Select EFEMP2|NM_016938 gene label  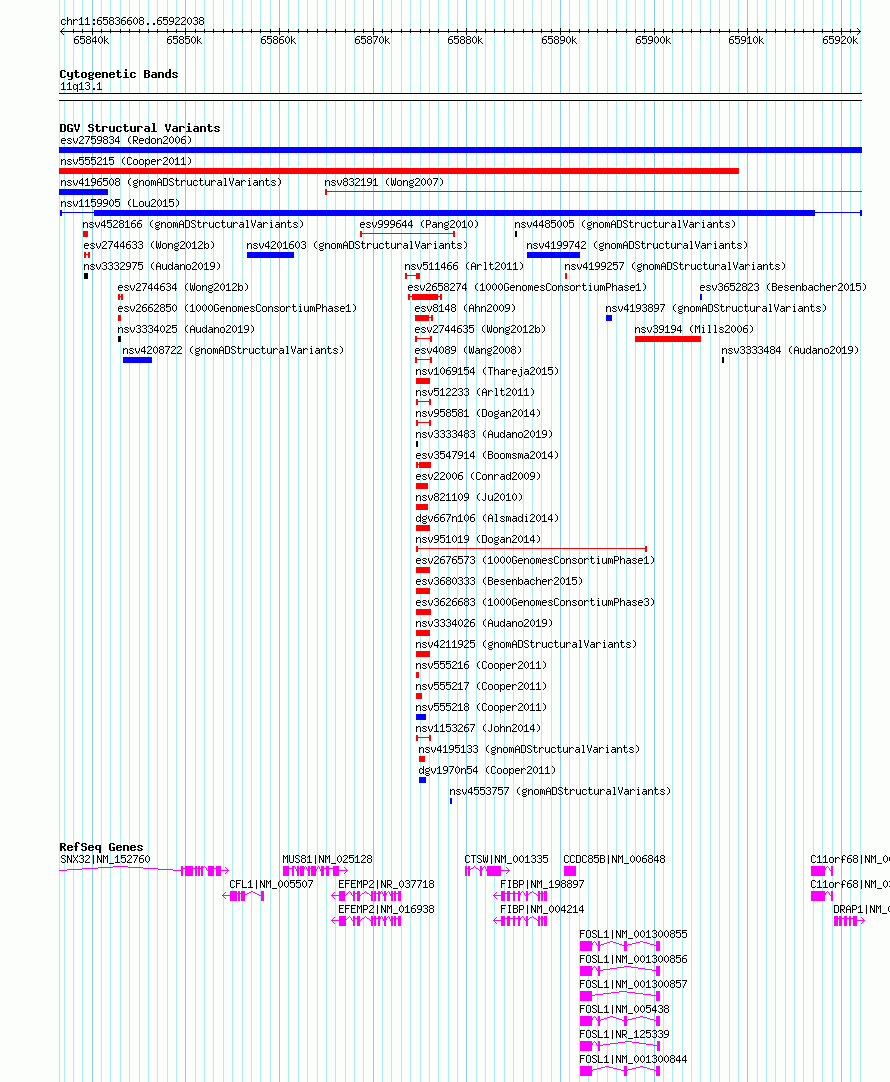pyautogui.click(x=386, y=909)
